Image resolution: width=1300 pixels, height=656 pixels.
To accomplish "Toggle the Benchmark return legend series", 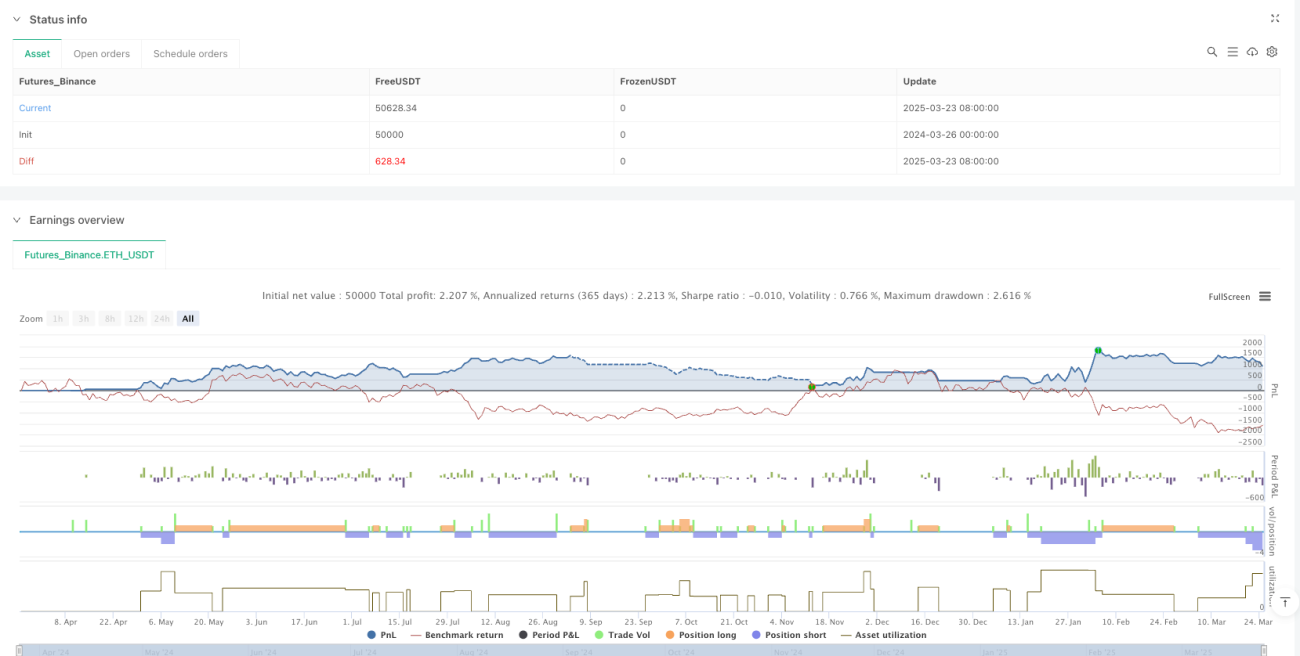I will (457, 635).
